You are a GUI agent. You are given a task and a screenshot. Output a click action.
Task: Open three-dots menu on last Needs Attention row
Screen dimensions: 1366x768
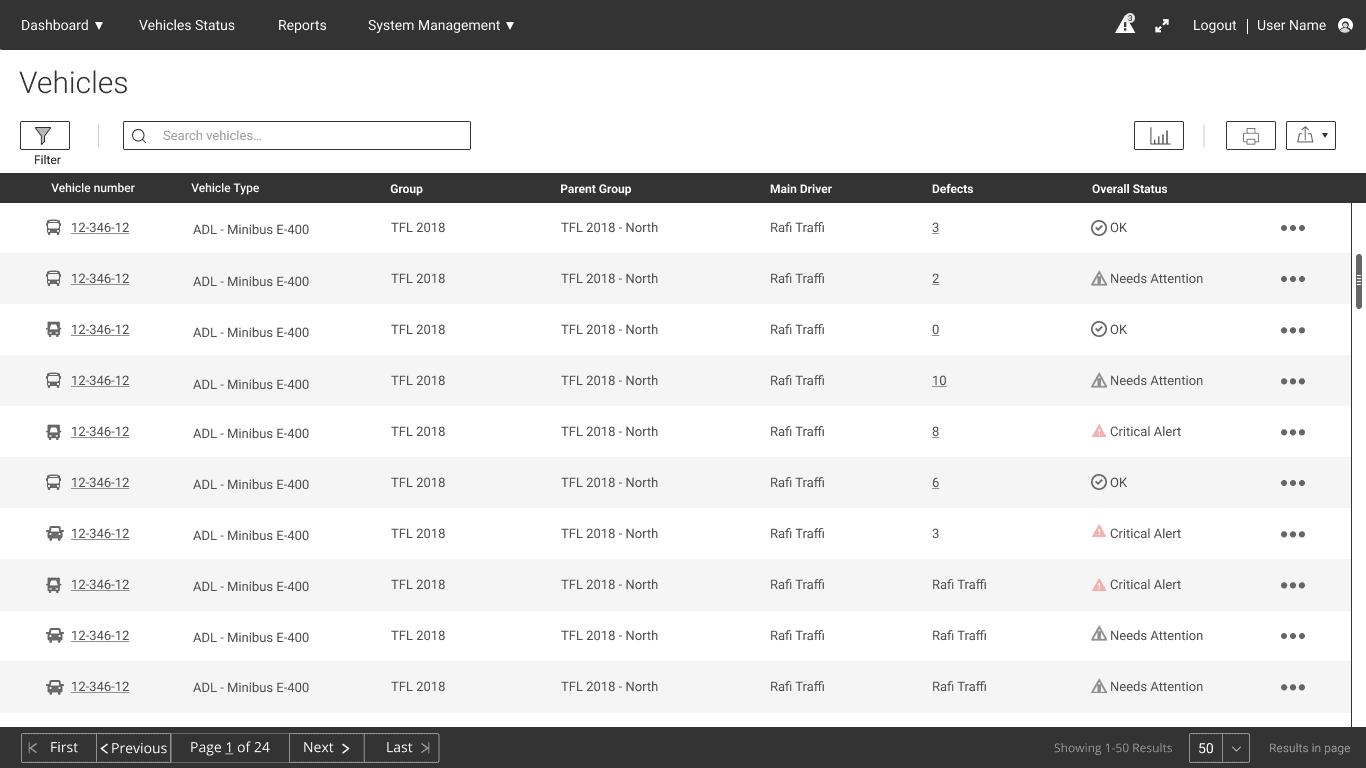[1293, 687]
